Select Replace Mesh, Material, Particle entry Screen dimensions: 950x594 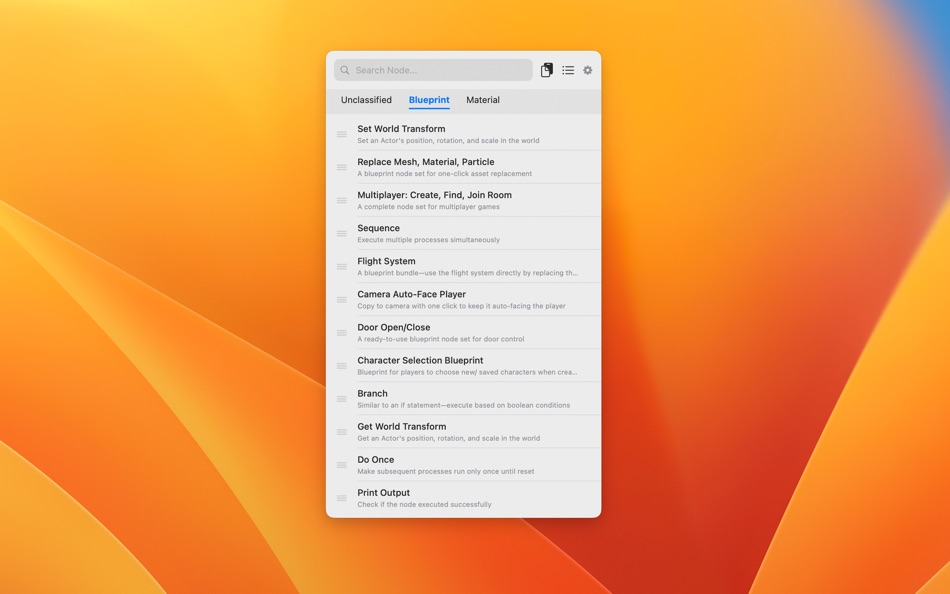[463, 167]
